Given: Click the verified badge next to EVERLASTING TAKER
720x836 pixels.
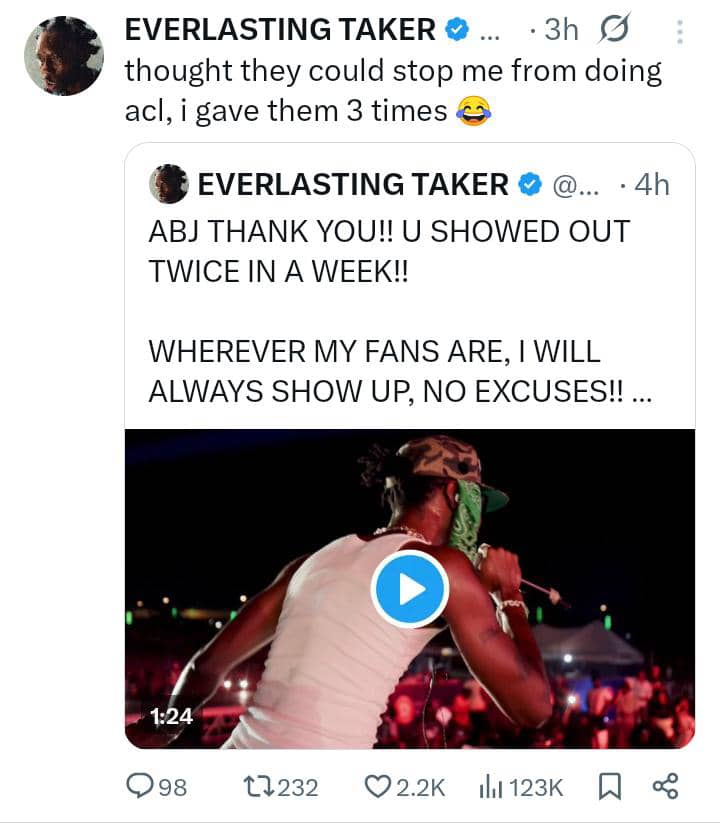Looking at the screenshot, I should (456, 29).
